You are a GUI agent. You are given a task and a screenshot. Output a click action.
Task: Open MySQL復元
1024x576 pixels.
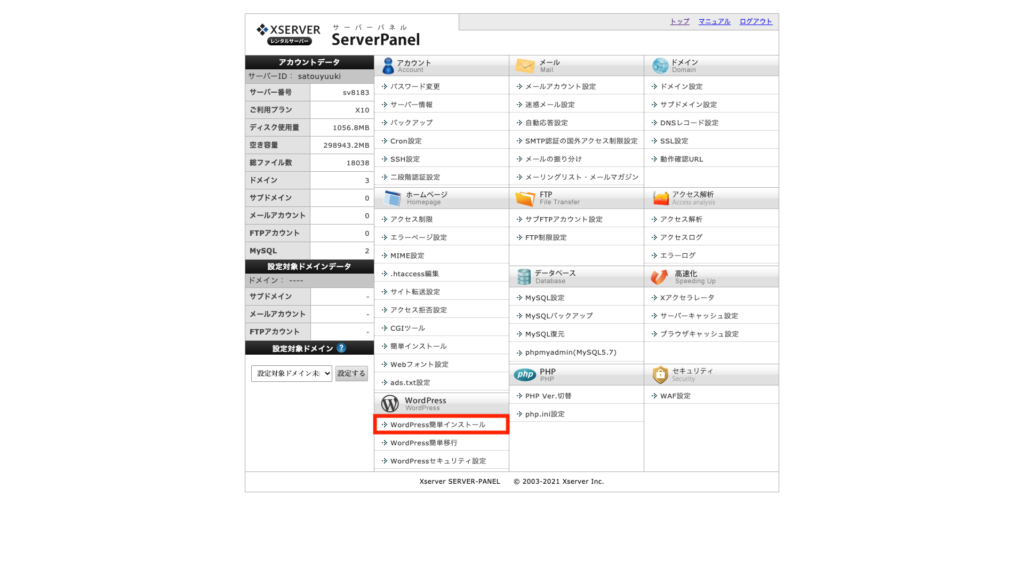[x=545, y=334]
